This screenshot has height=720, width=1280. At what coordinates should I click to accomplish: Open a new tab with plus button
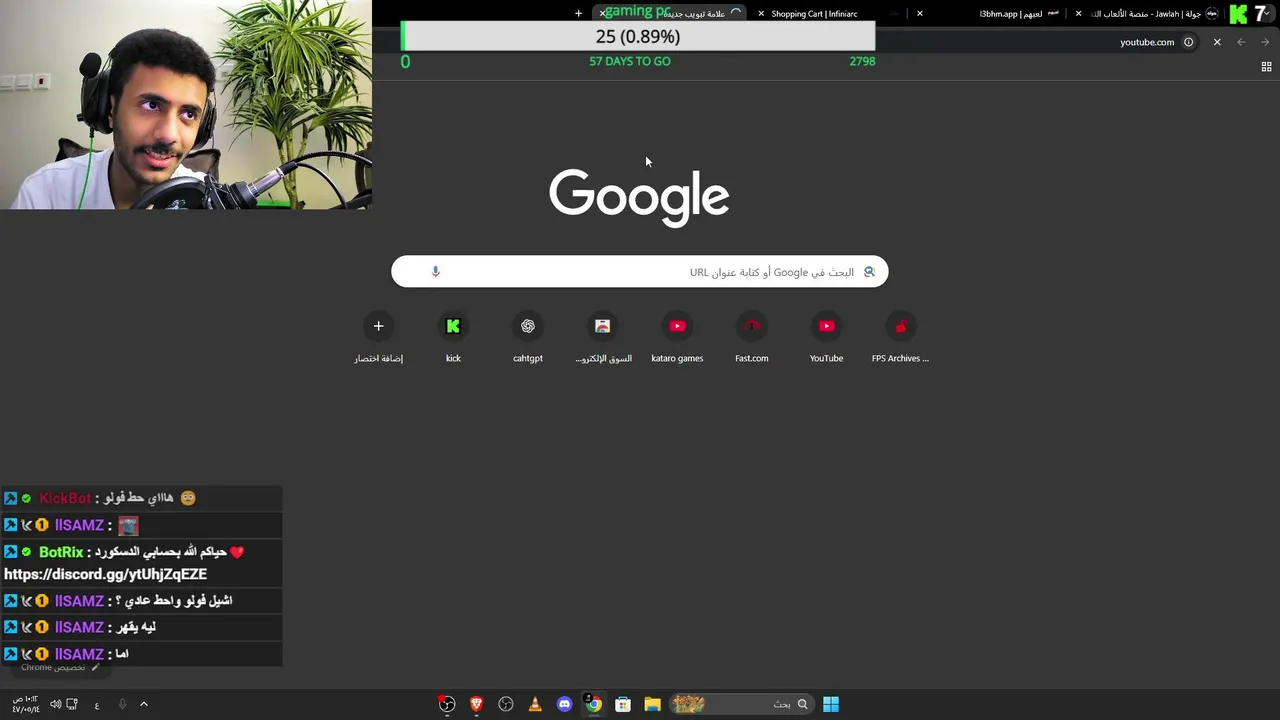click(579, 14)
